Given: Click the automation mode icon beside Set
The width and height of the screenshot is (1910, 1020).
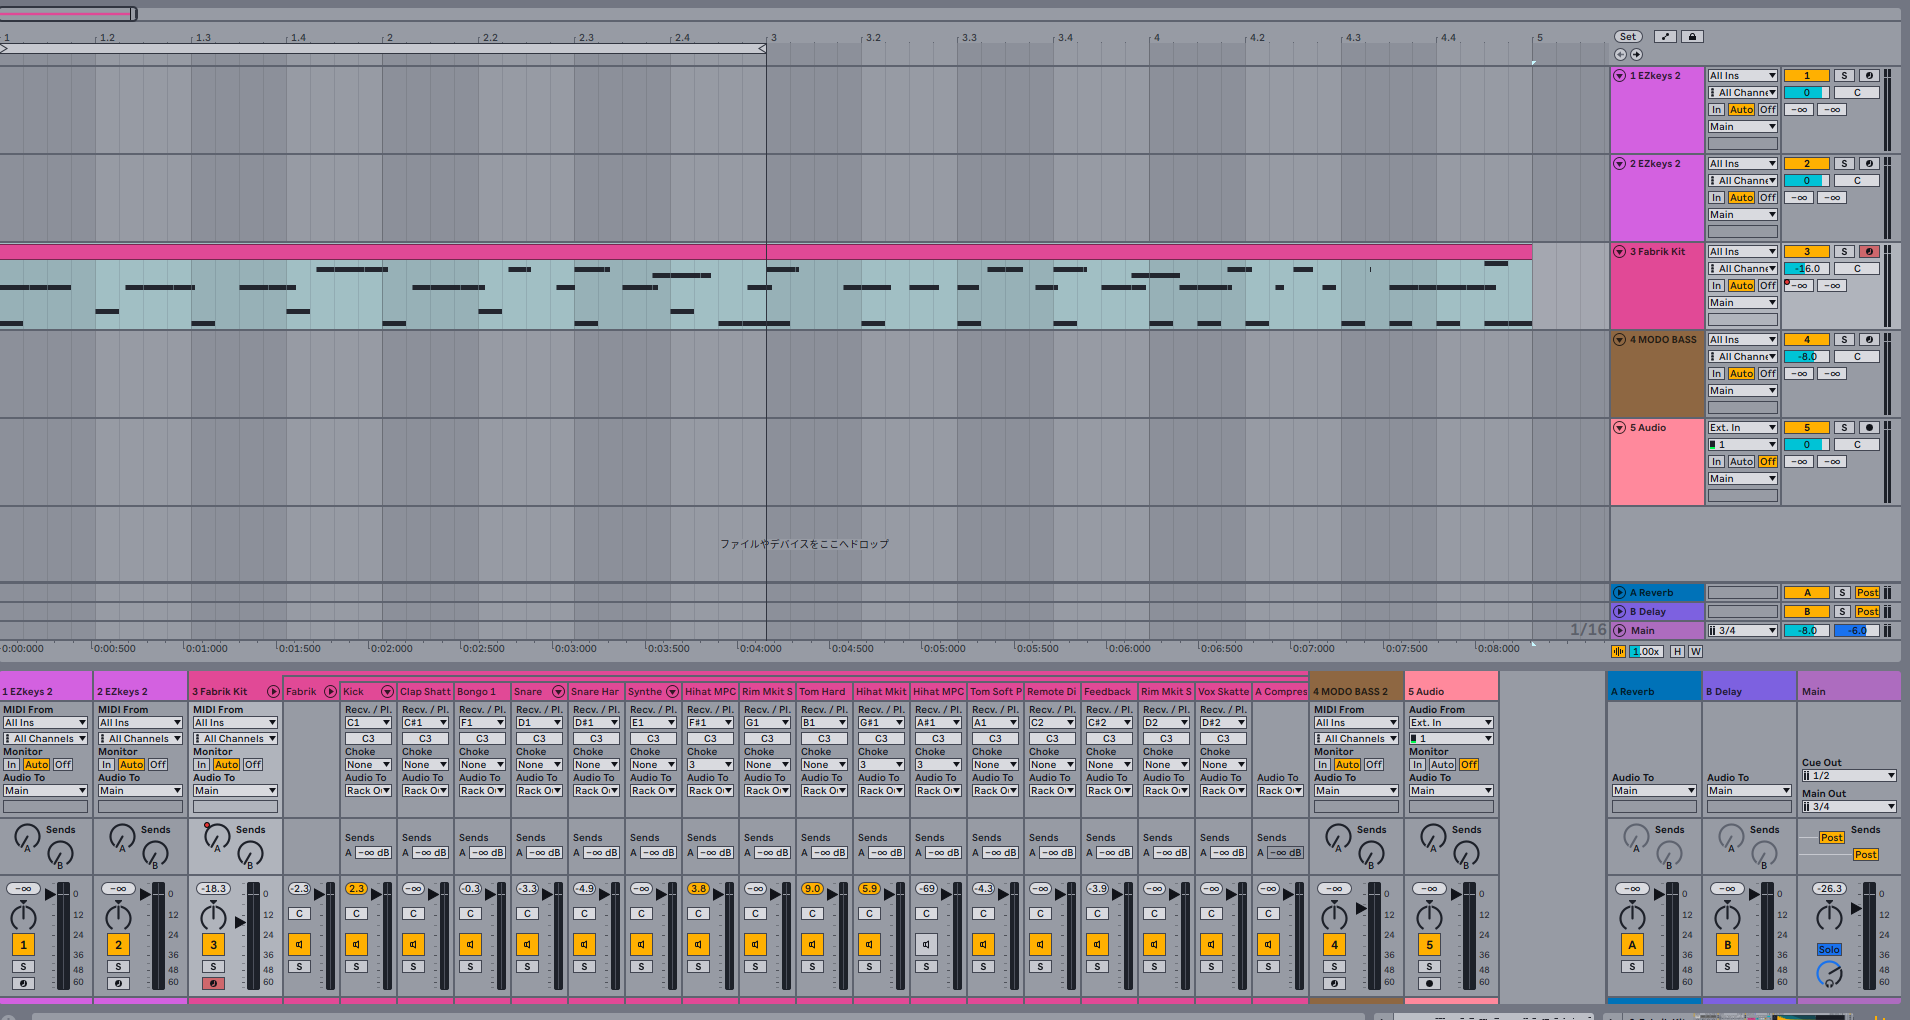Looking at the screenshot, I should pos(1665,37).
